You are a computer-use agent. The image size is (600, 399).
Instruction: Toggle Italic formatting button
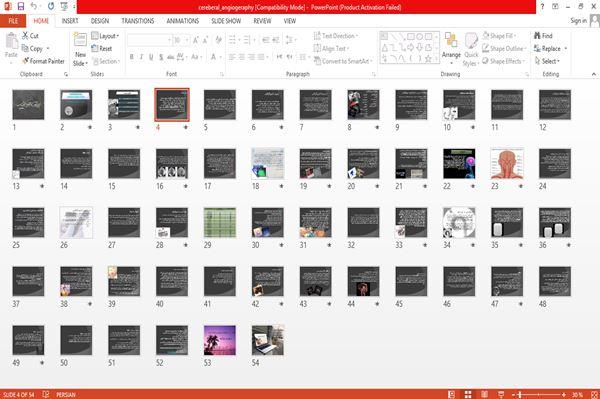coord(141,57)
